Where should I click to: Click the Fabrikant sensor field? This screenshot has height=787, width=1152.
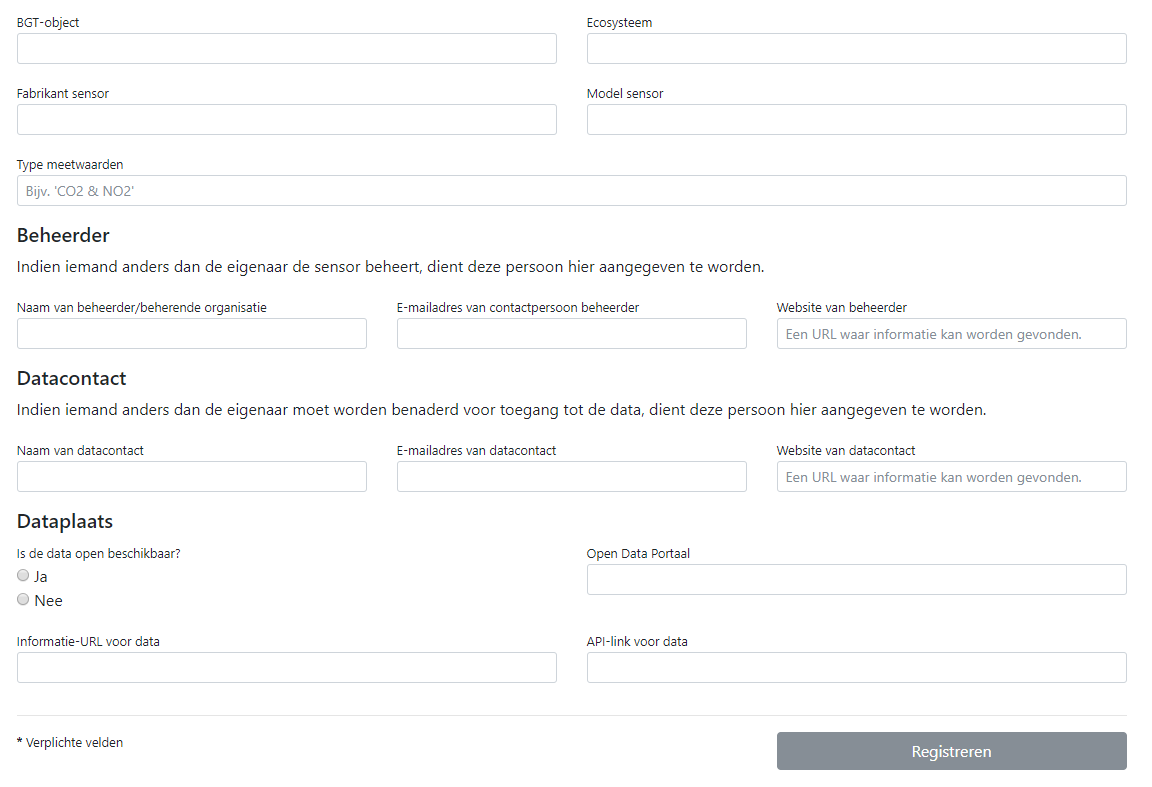(286, 120)
